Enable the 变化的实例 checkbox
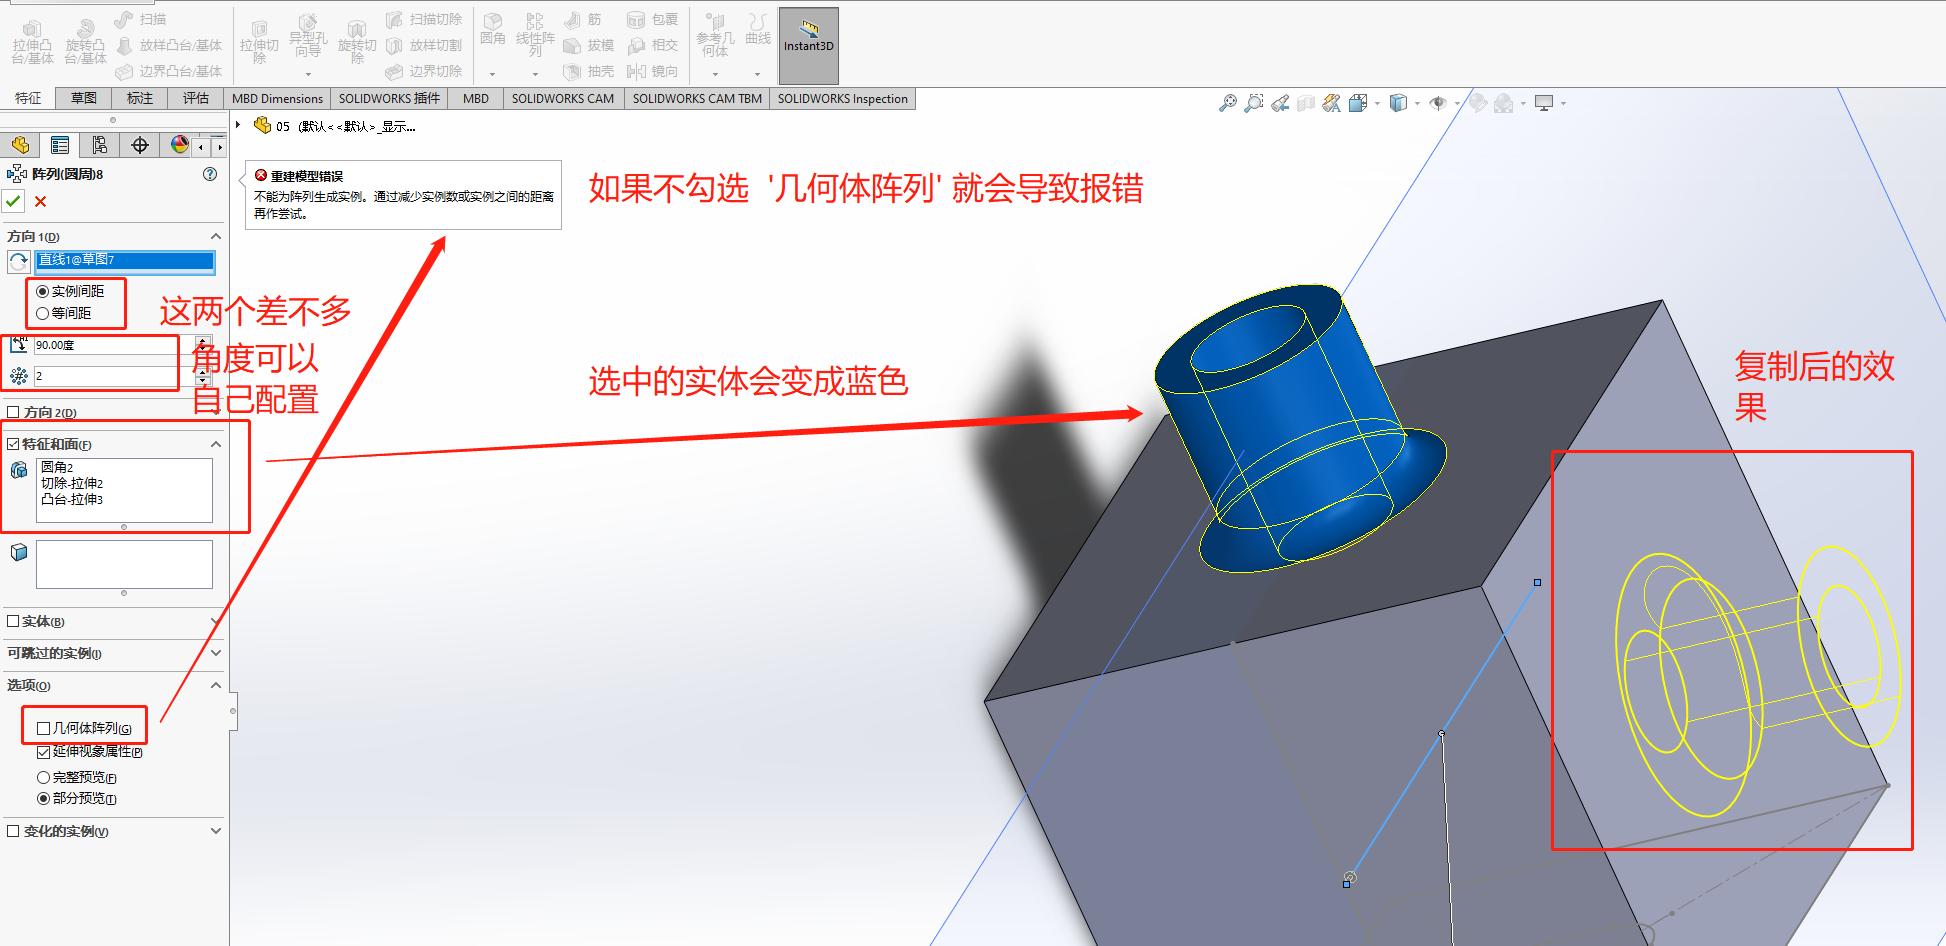The width and height of the screenshot is (1946, 946). [x=13, y=831]
